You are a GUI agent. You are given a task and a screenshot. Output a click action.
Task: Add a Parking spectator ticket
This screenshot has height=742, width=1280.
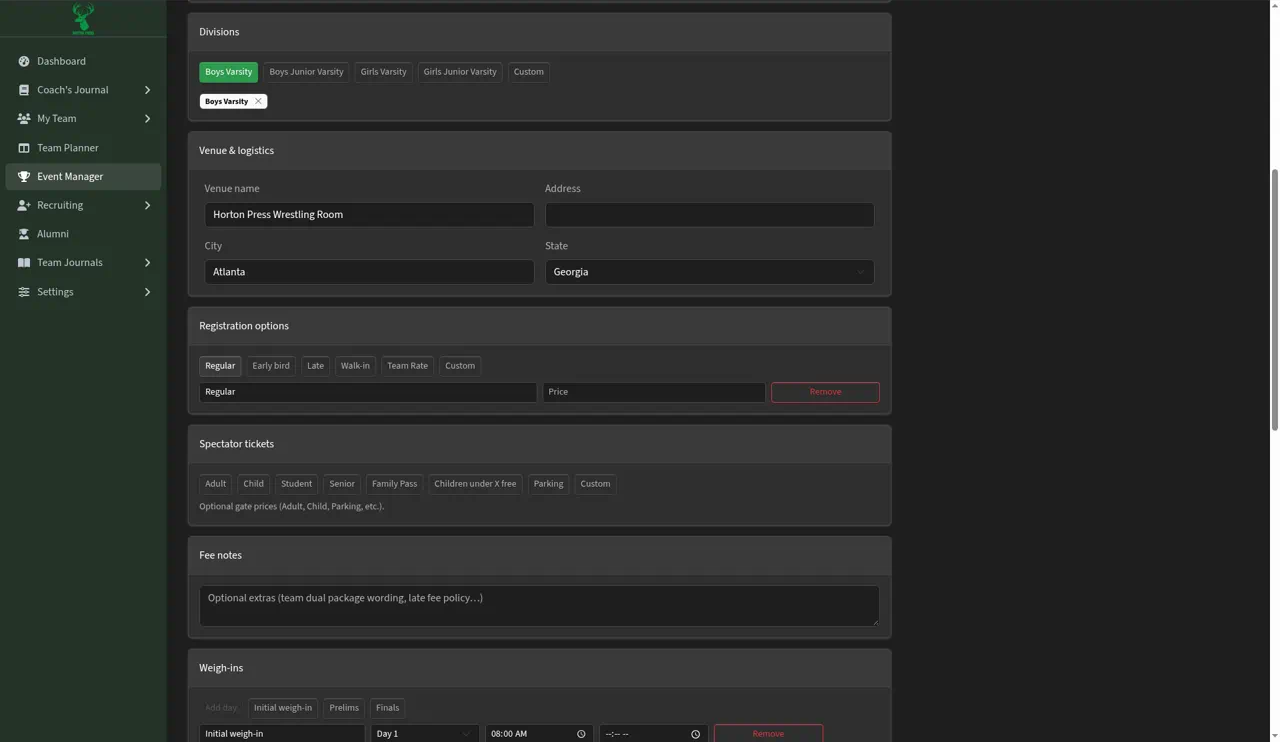548,484
